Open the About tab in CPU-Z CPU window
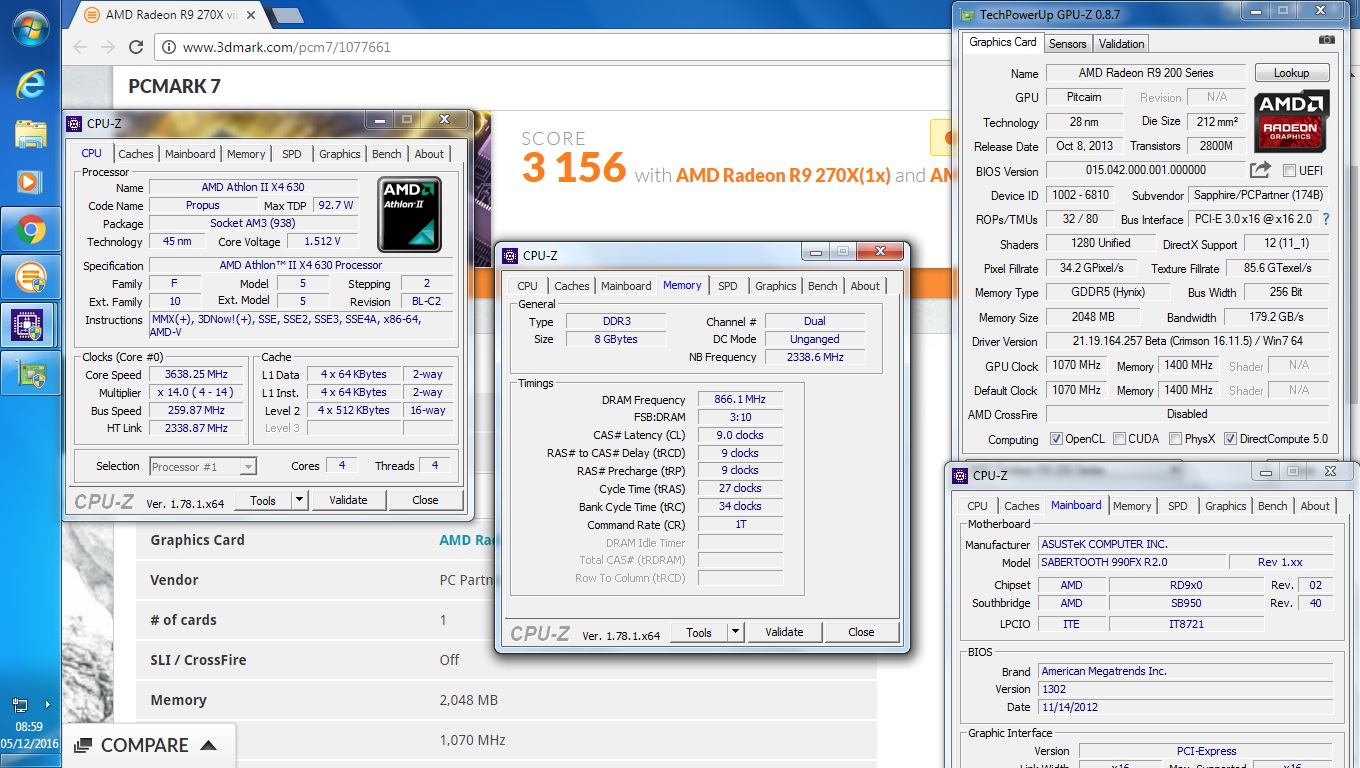Screen dimensions: 1360x768 pos(429,154)
